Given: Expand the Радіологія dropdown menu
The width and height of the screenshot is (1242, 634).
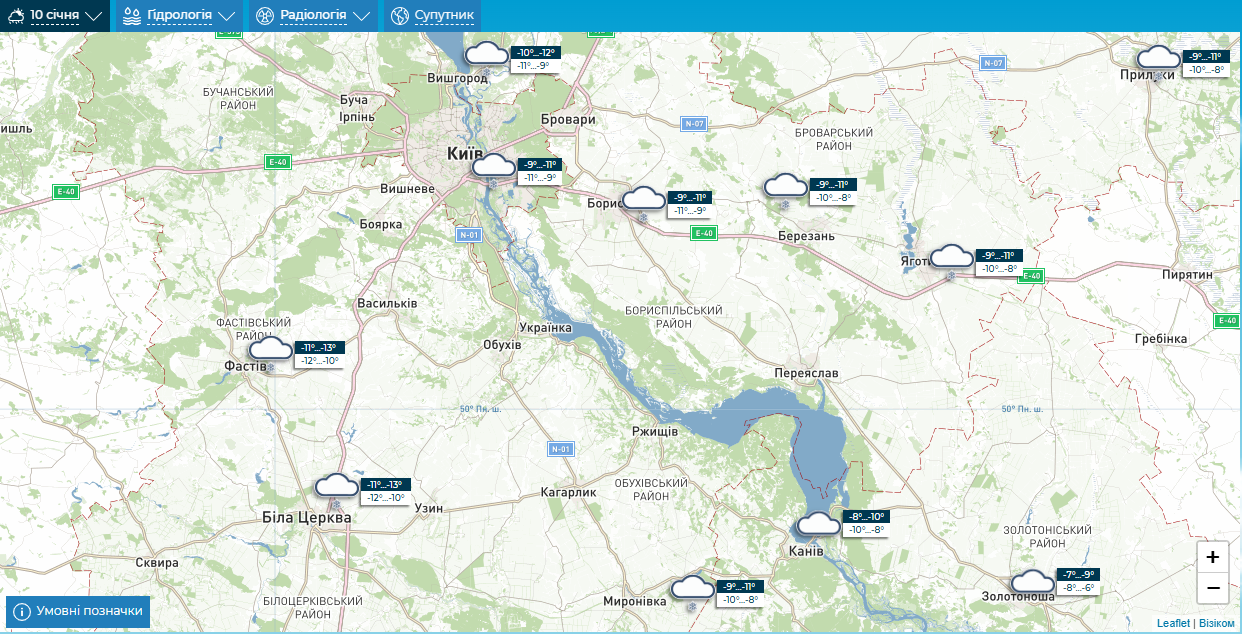Looking at the screenshot, I should click(x=313, y=16).
